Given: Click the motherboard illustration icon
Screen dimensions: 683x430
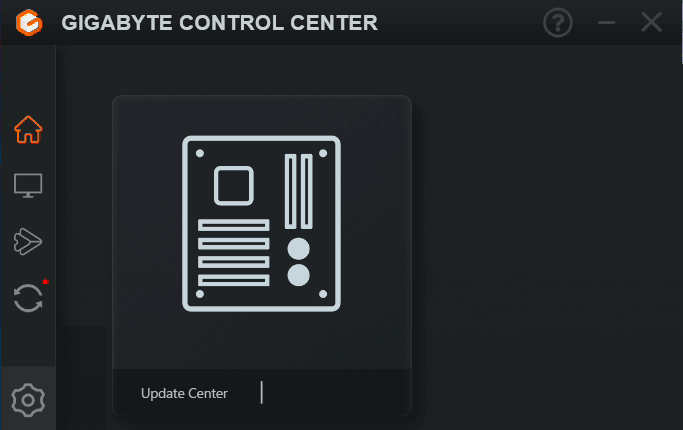Looking at the screenshot, I should [x=261, y=223].
